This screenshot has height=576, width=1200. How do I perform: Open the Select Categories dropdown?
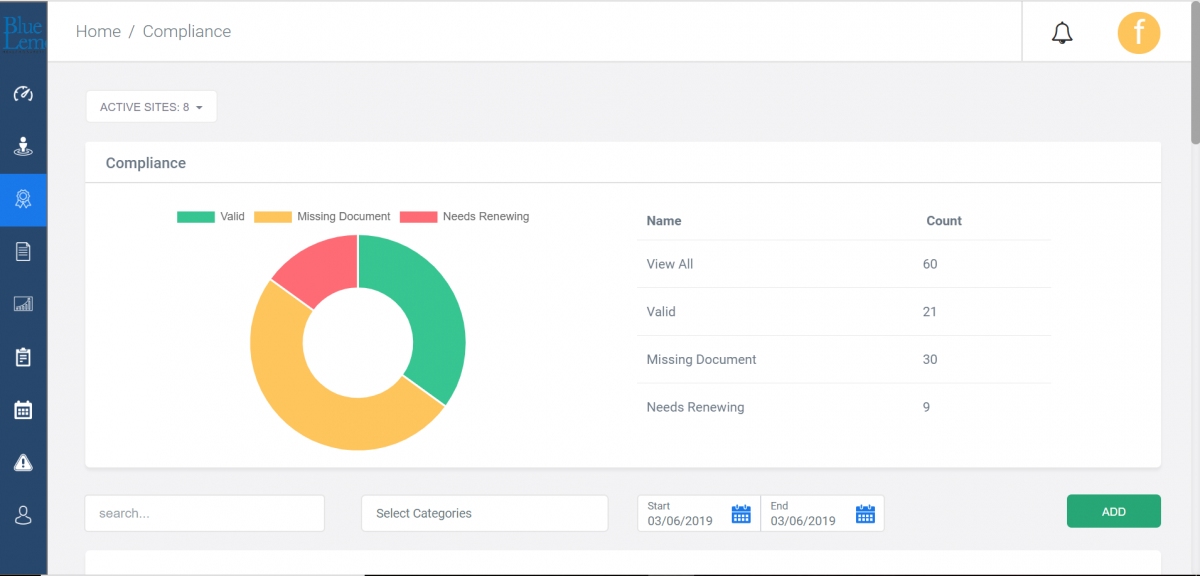[x=484, y=513]
